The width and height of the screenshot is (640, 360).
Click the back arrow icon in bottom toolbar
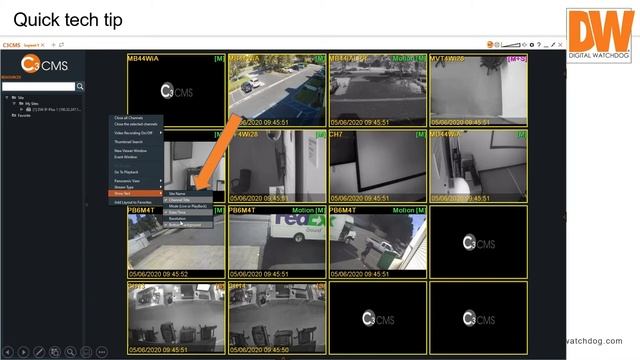8,351
